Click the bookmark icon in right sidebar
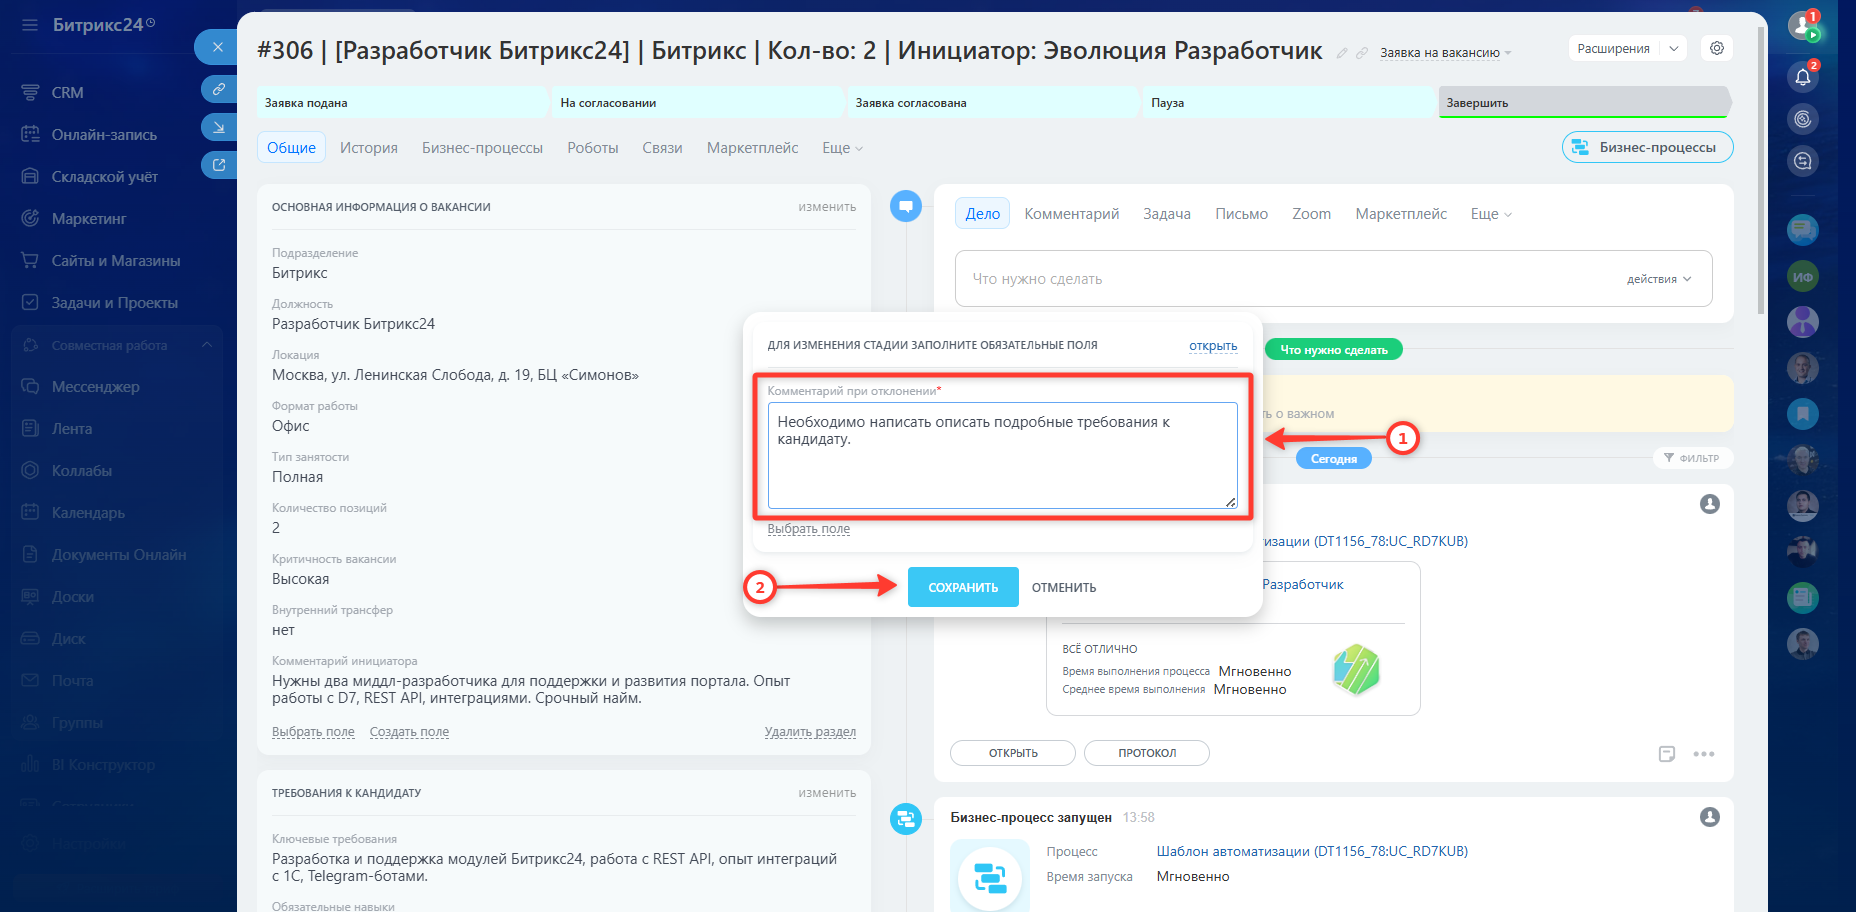1856x912 pixels. (1803, 413)
